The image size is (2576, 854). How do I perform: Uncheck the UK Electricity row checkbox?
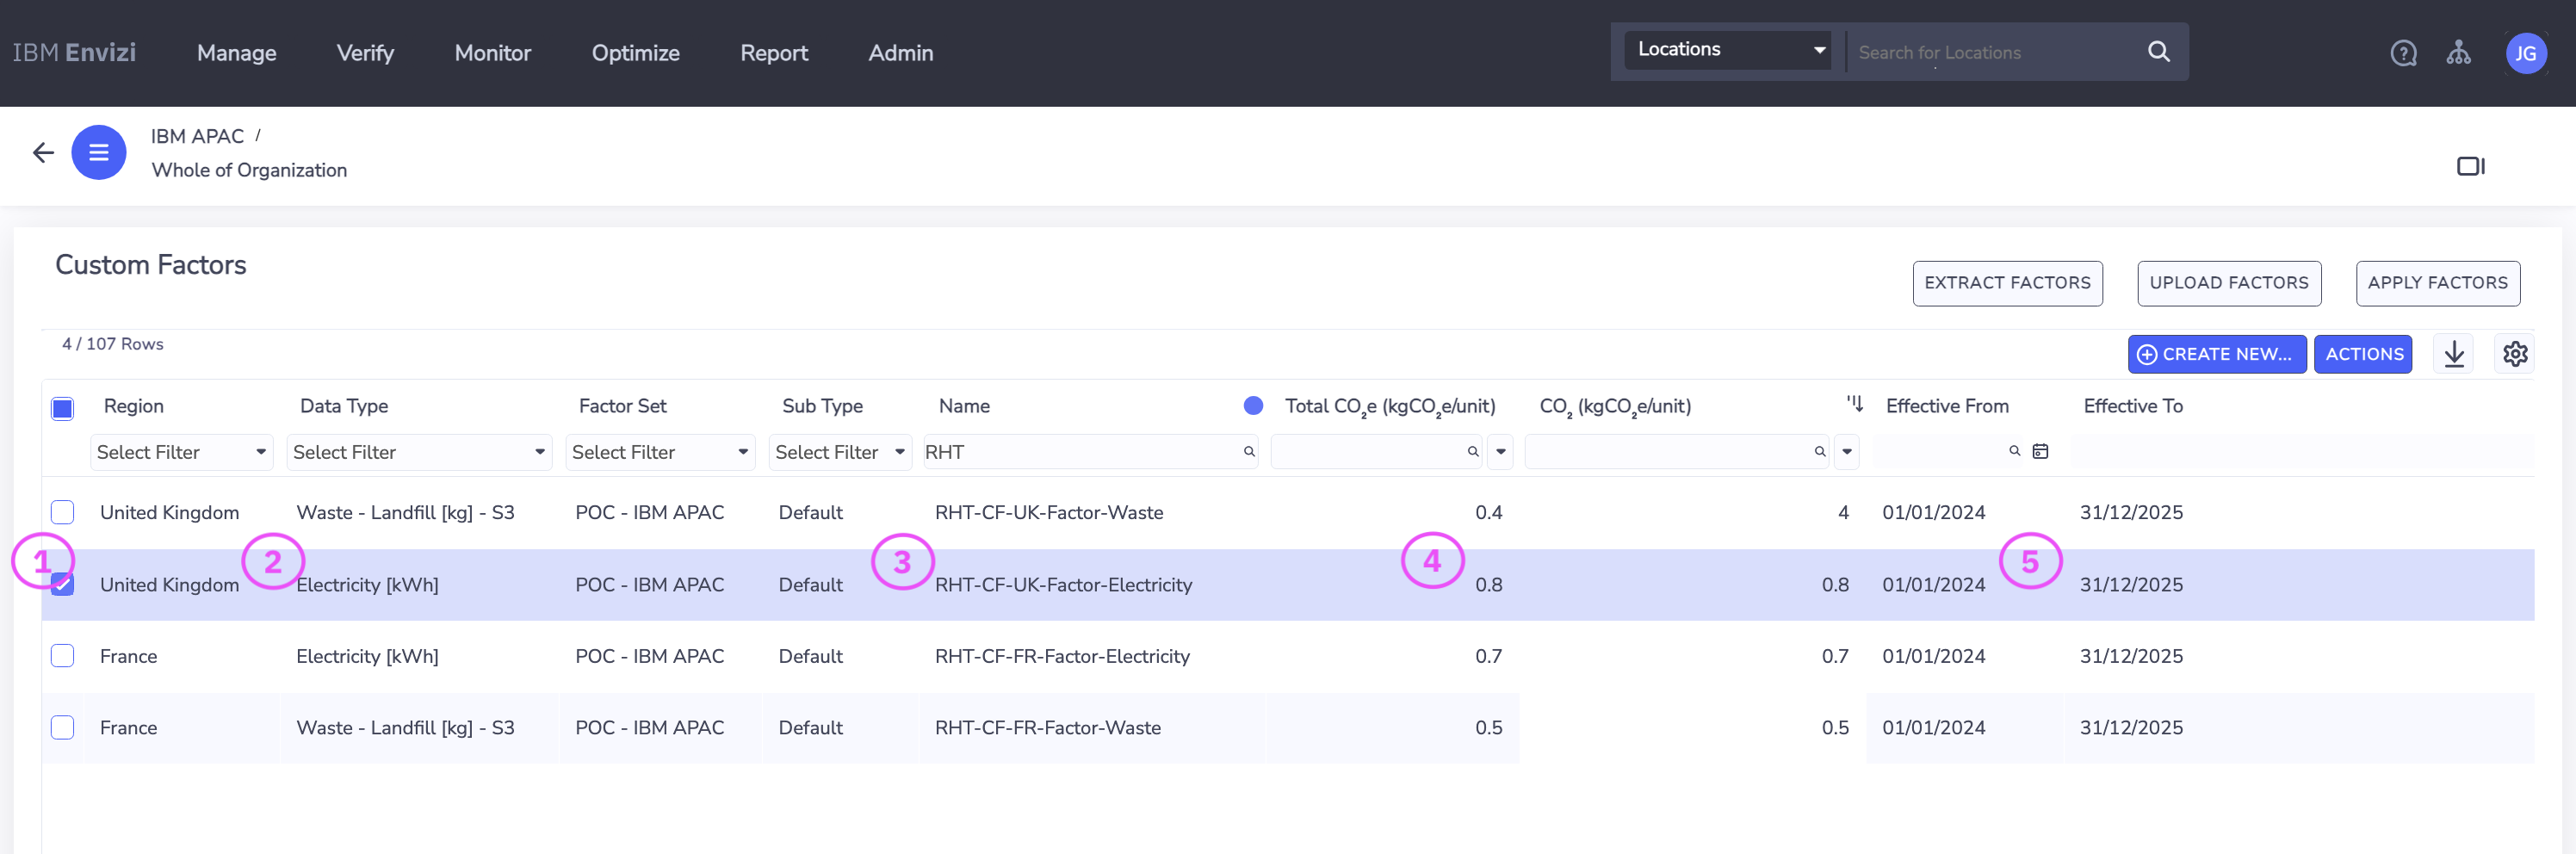62,585
